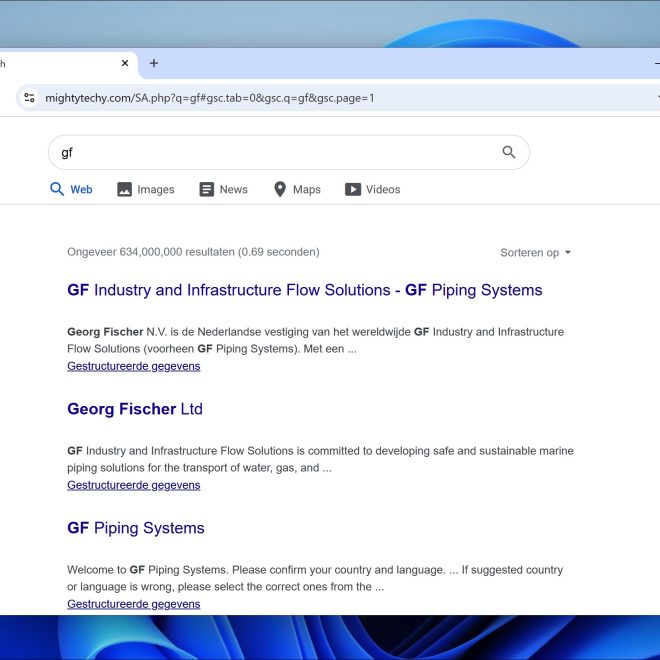
Task: Select the Web results tab
Action: [x=71, y=189]
